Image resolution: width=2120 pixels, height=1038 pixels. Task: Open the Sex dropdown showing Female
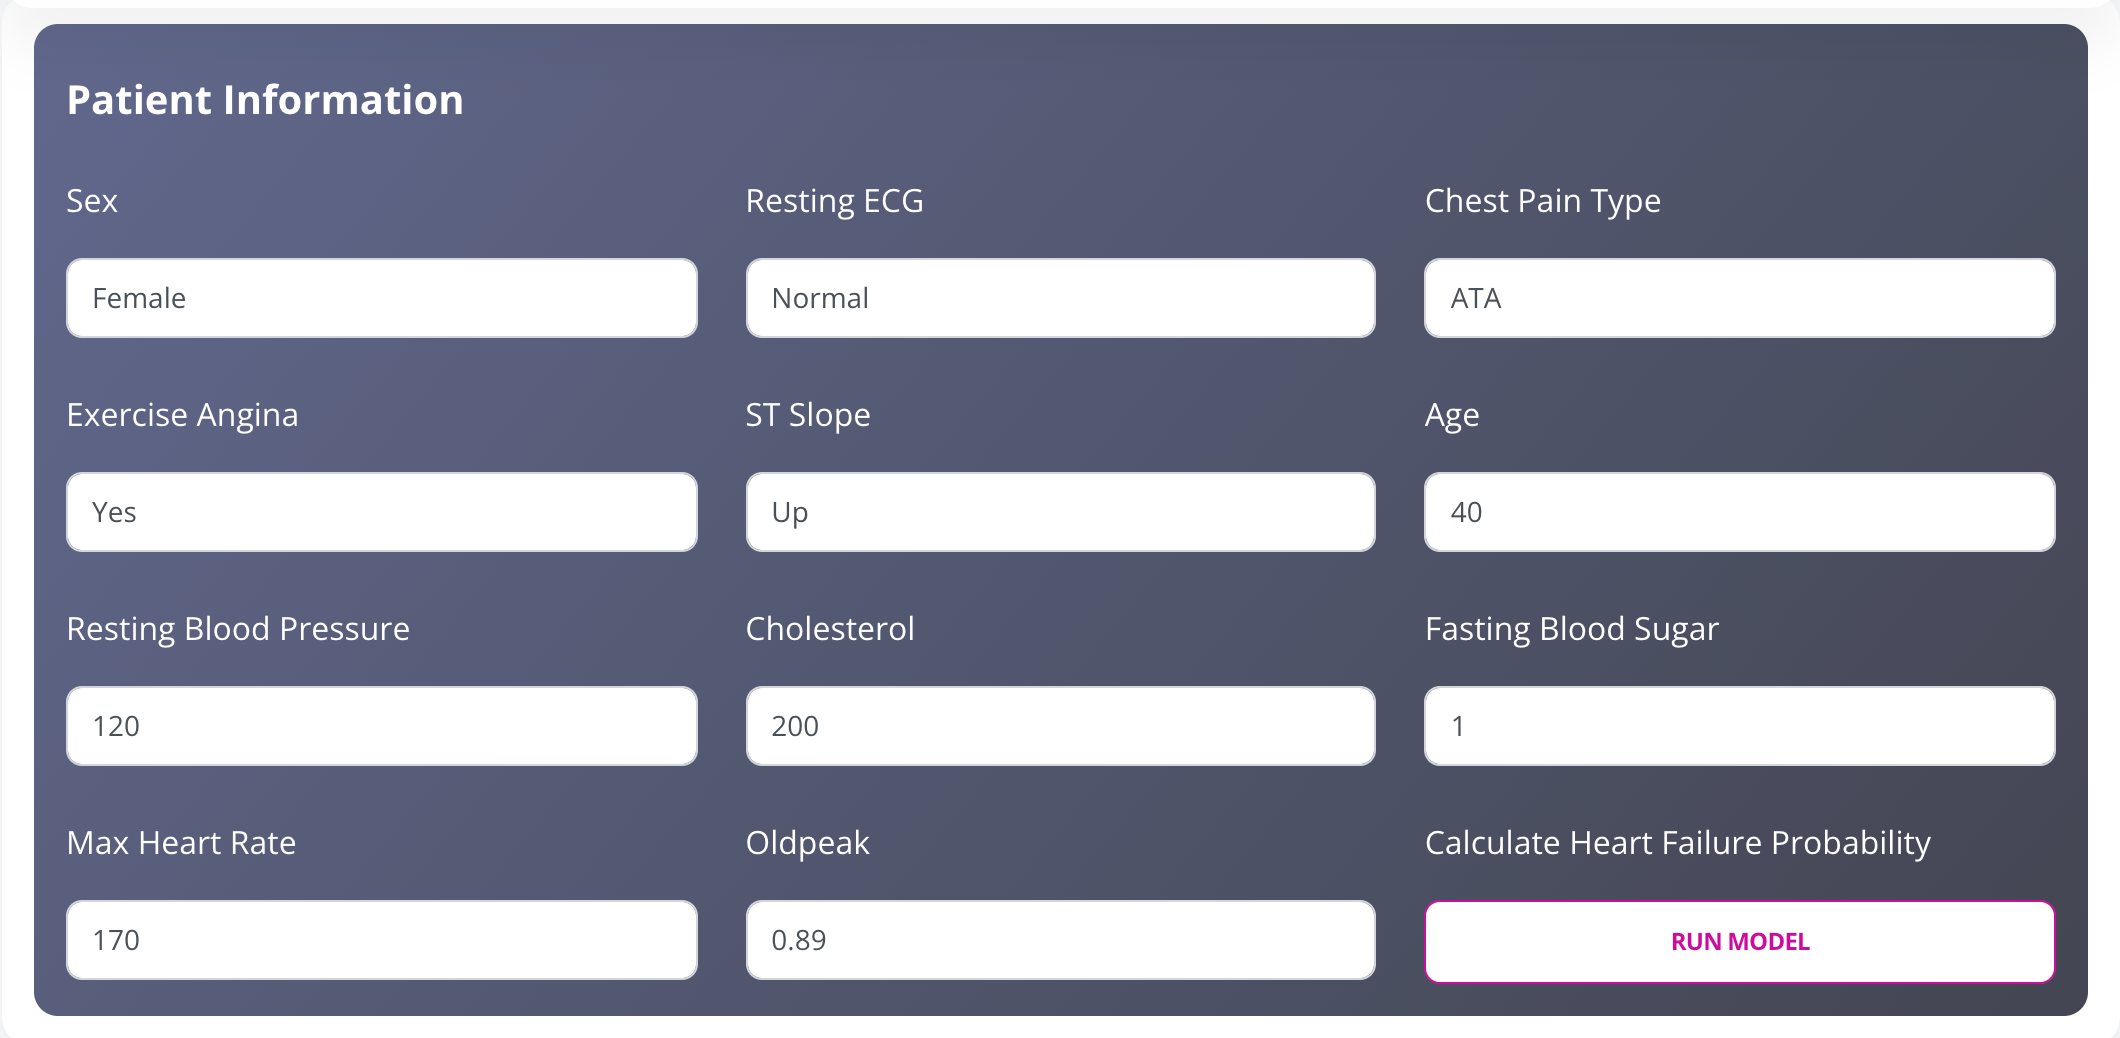pyautogui.click(x=382, y=298)
